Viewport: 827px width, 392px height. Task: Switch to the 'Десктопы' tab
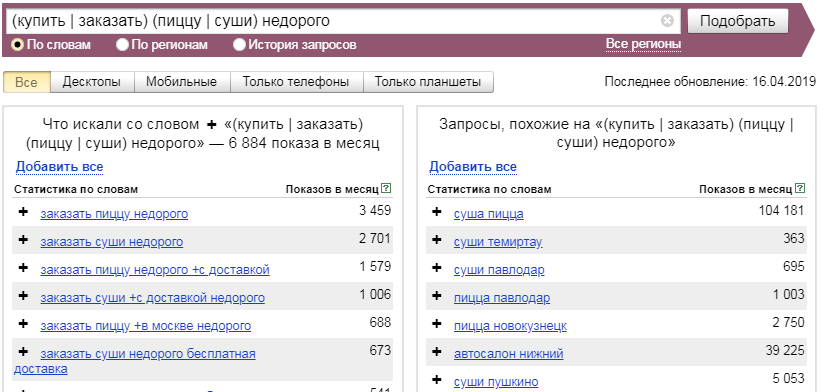92,82
